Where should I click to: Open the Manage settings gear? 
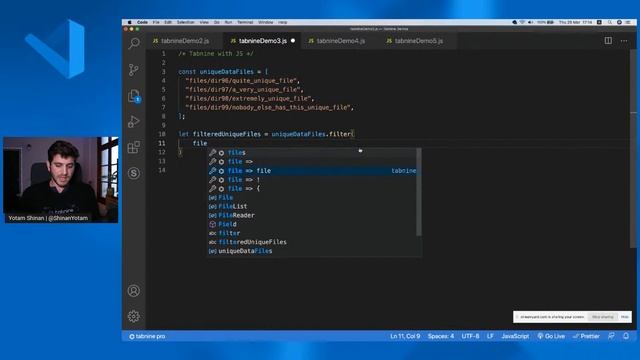pyautogui.click(x=133, y=316)
